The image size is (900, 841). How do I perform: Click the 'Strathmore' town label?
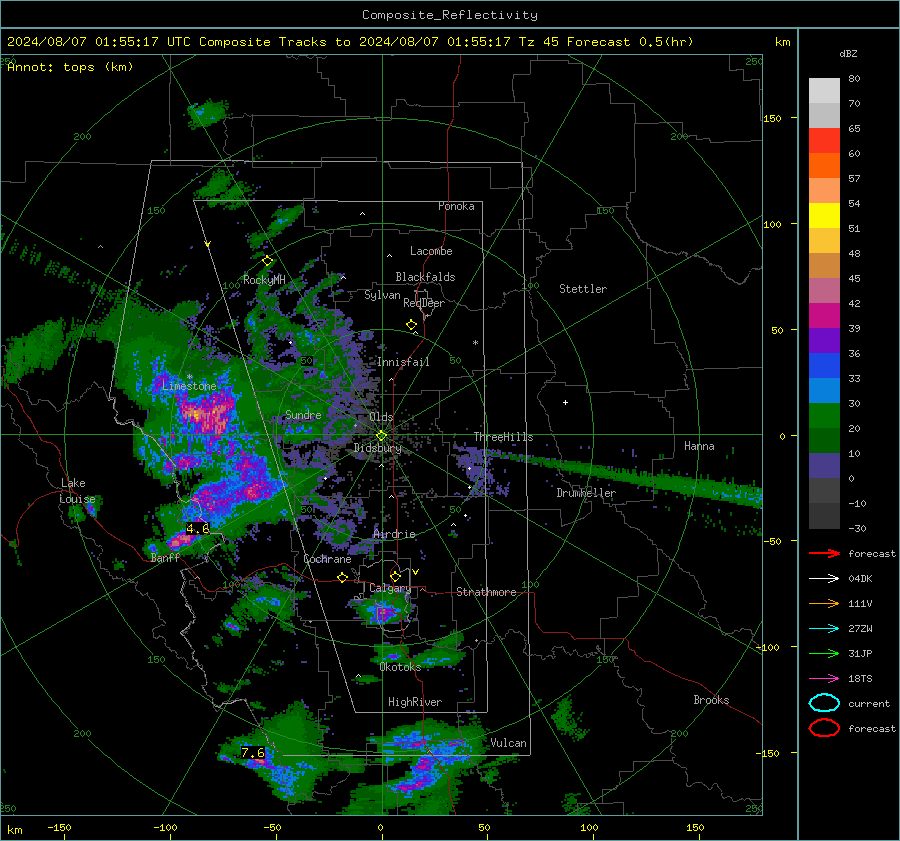486,592
